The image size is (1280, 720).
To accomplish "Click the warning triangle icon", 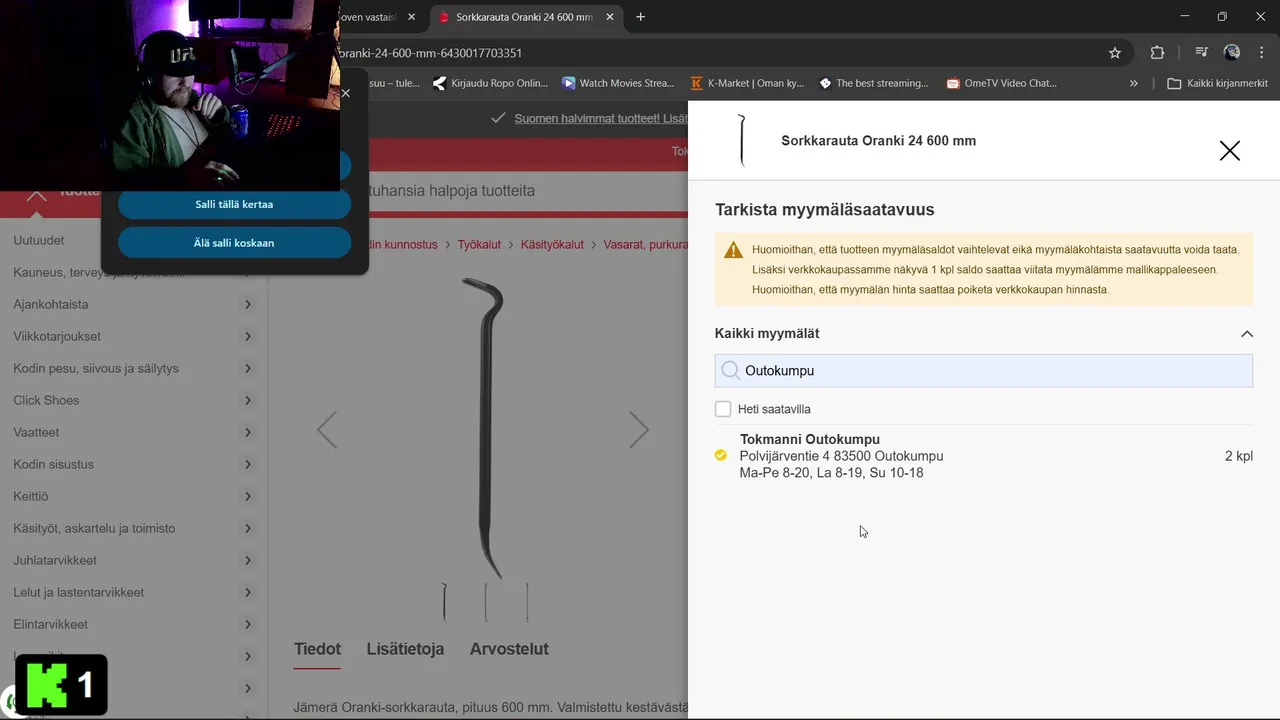I will (734, 250).
